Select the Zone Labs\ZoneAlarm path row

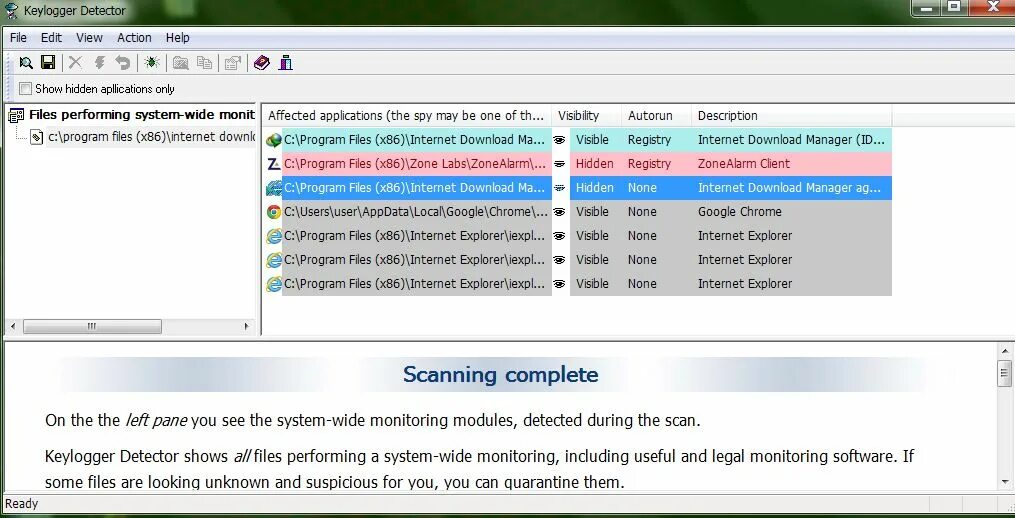click(x=416, y=164)
